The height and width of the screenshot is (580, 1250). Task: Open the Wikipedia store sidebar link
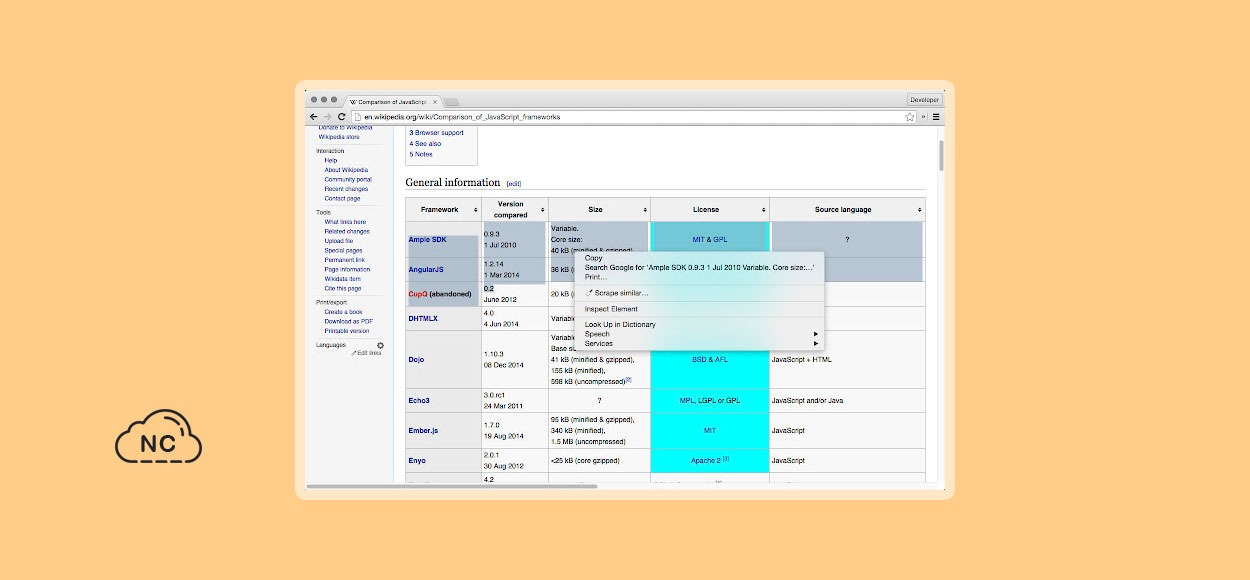[x=339, y=137]
